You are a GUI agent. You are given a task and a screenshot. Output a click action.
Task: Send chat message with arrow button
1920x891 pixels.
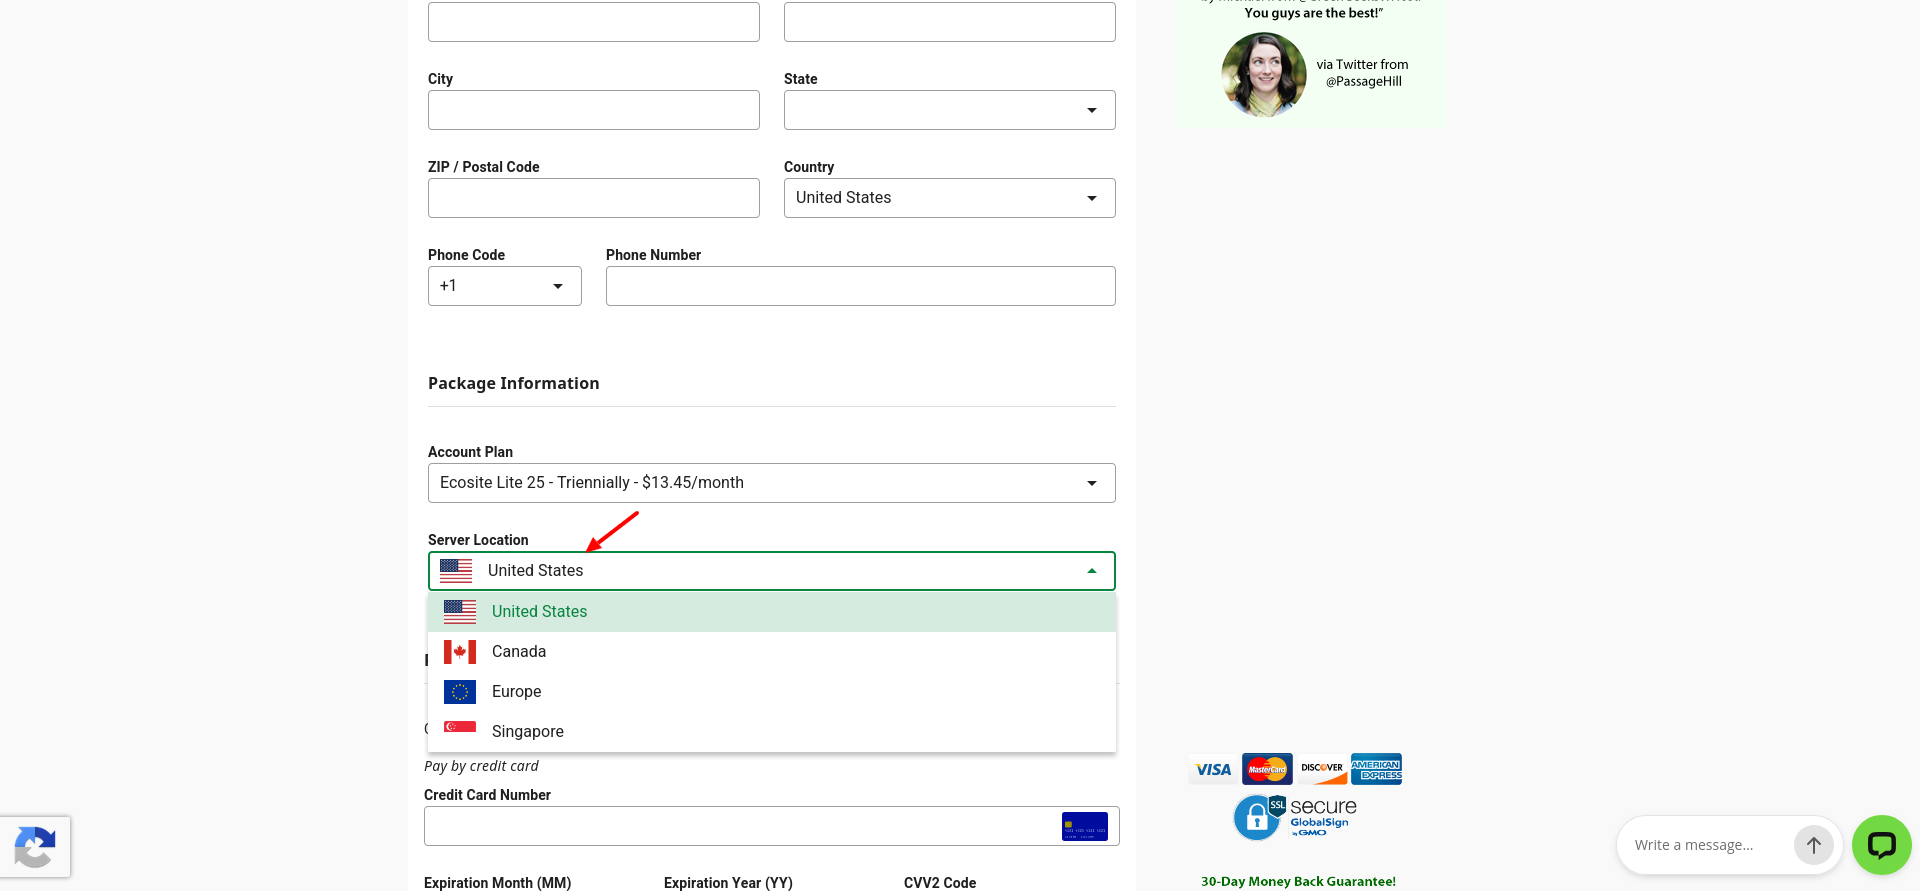point(1814,845)
